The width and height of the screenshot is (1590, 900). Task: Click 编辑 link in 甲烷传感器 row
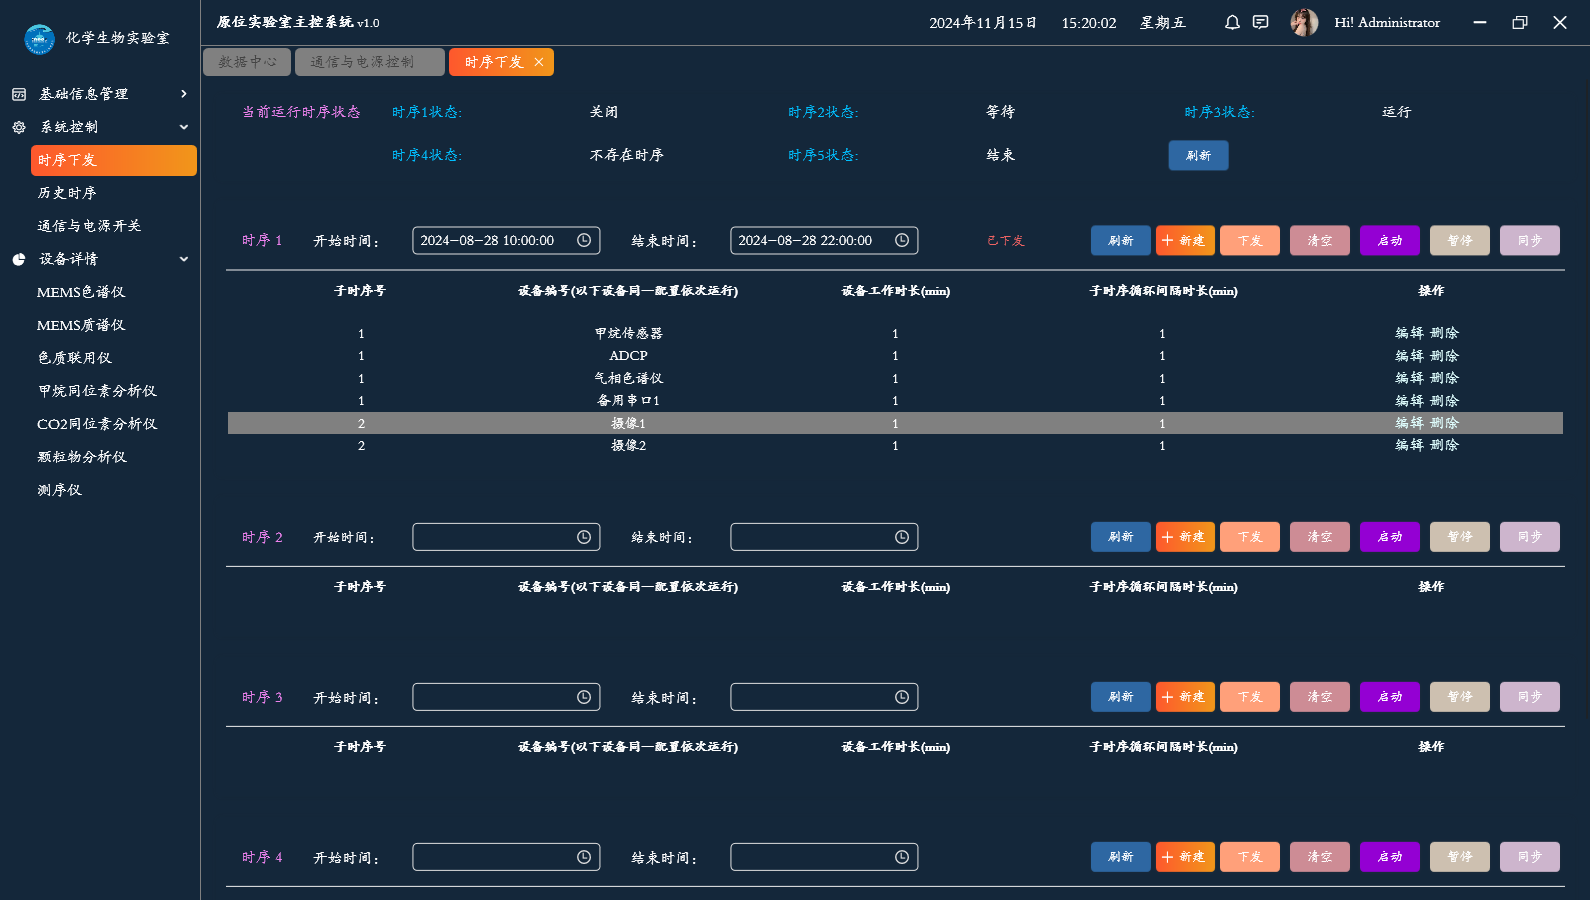point(1409,333)
